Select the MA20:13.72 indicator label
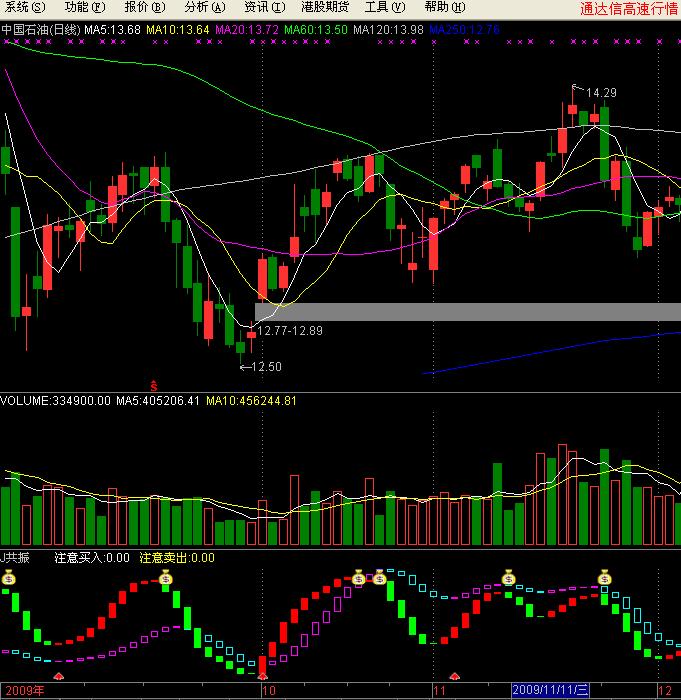 tap(247, 30)
